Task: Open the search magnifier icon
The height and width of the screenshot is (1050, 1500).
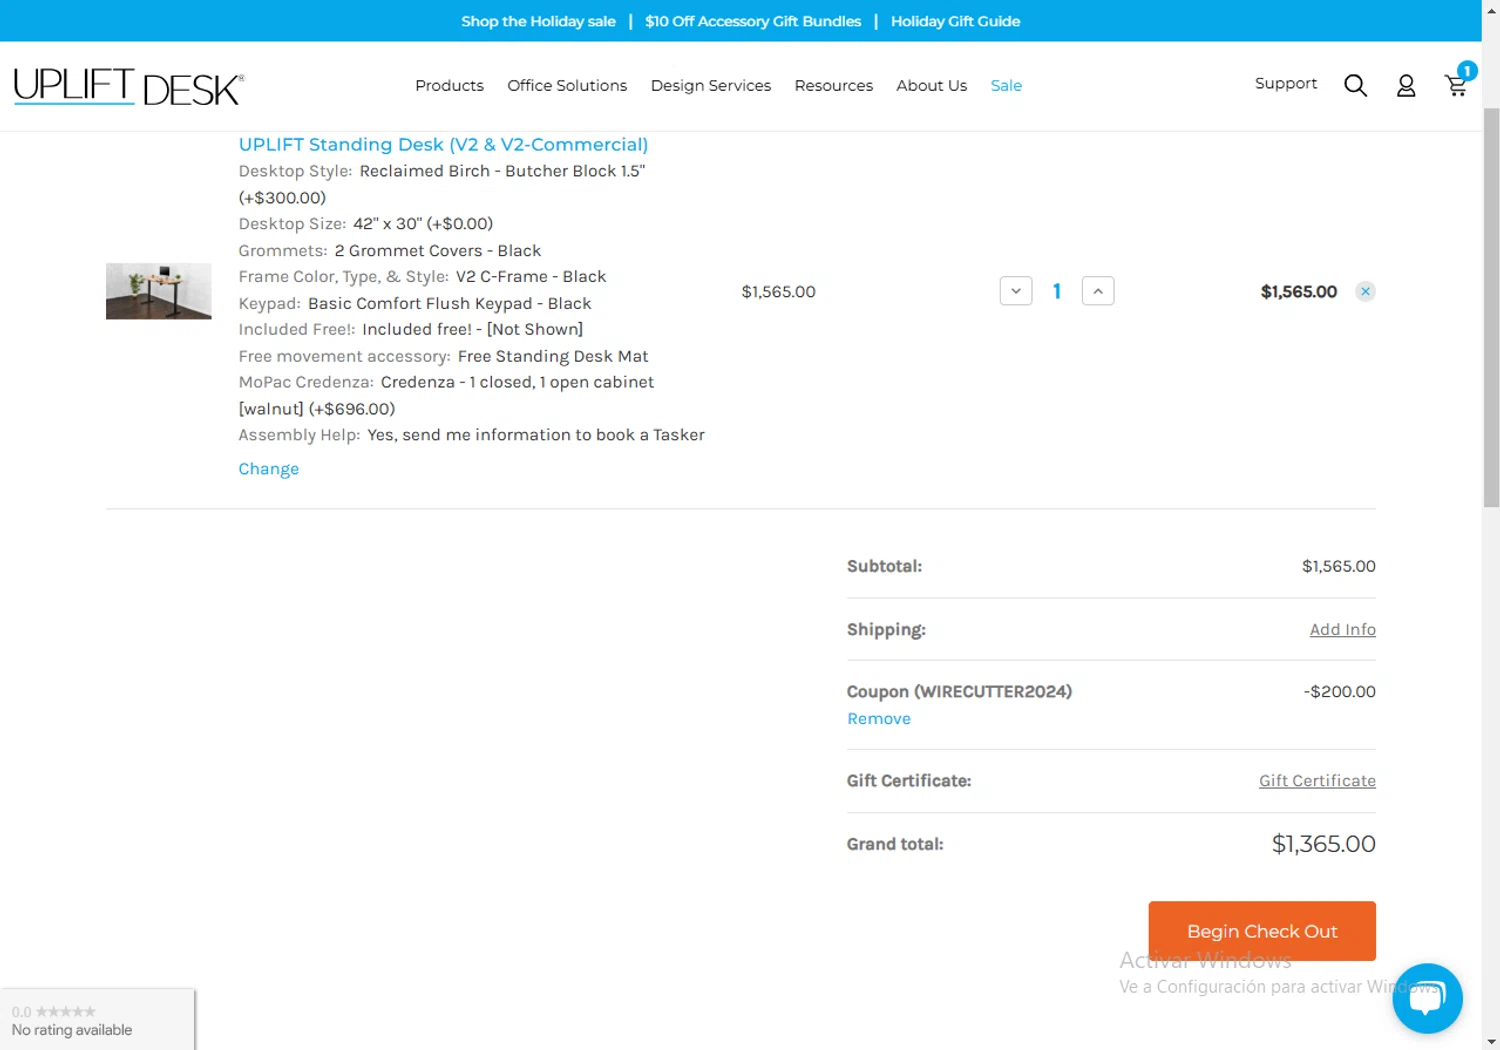Action: (x=1355, y=86)
